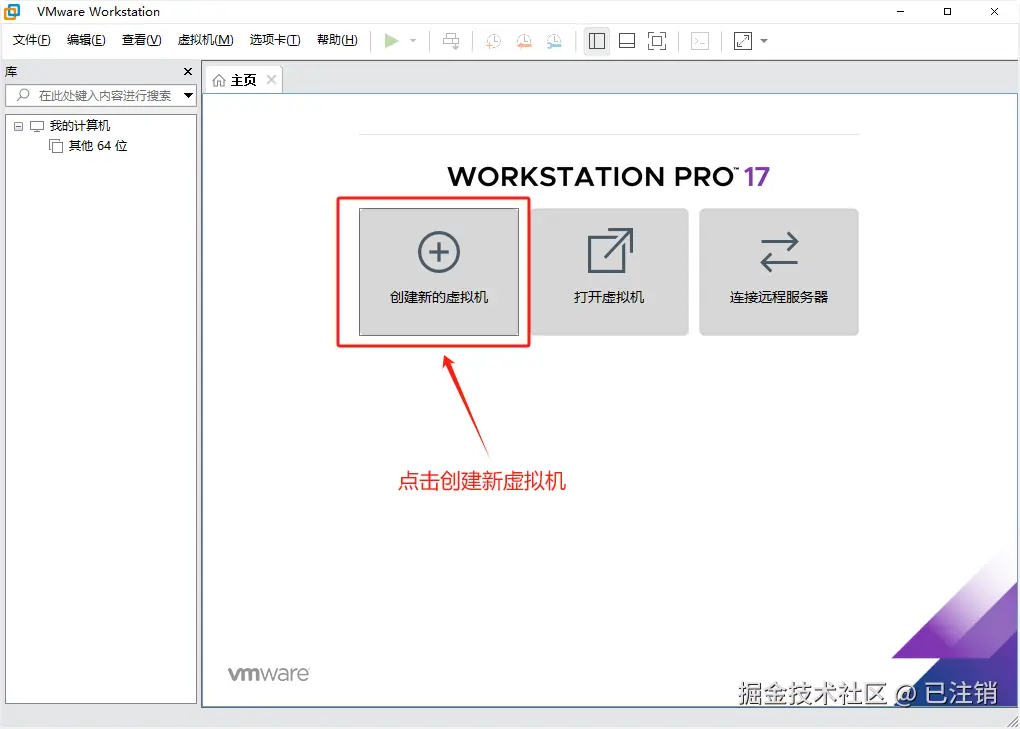Screen dimensions: 1020x729
Task: Open the 文件(F) menu
Action: 31,40
